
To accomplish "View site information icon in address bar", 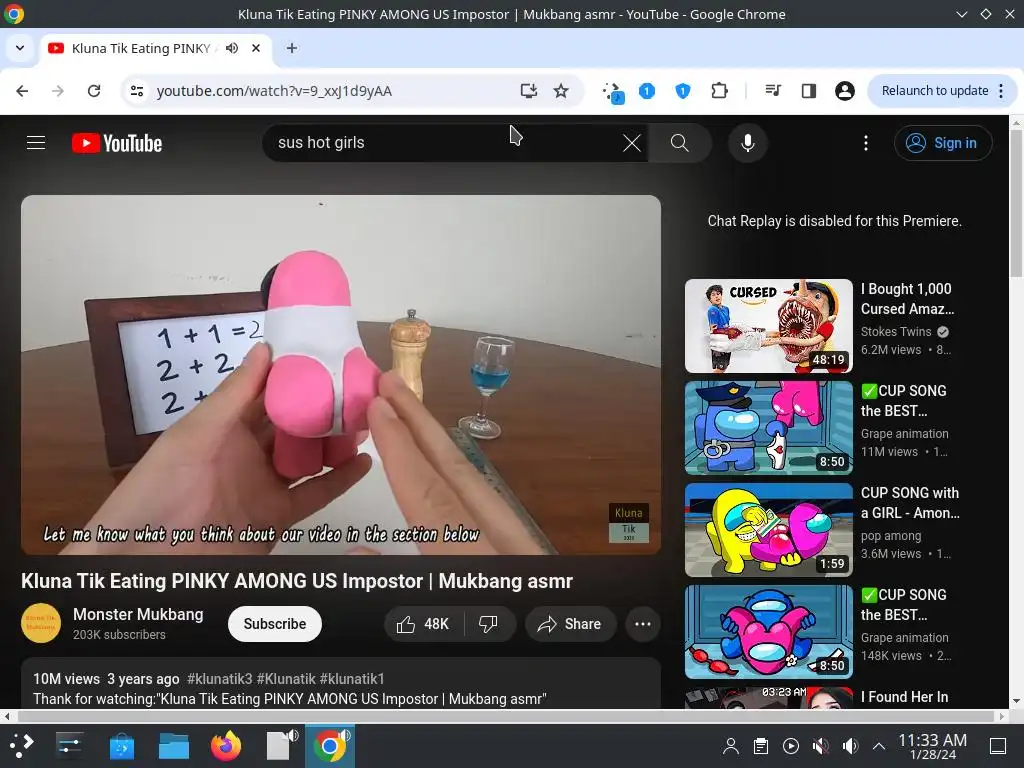I will coord(136,91).
